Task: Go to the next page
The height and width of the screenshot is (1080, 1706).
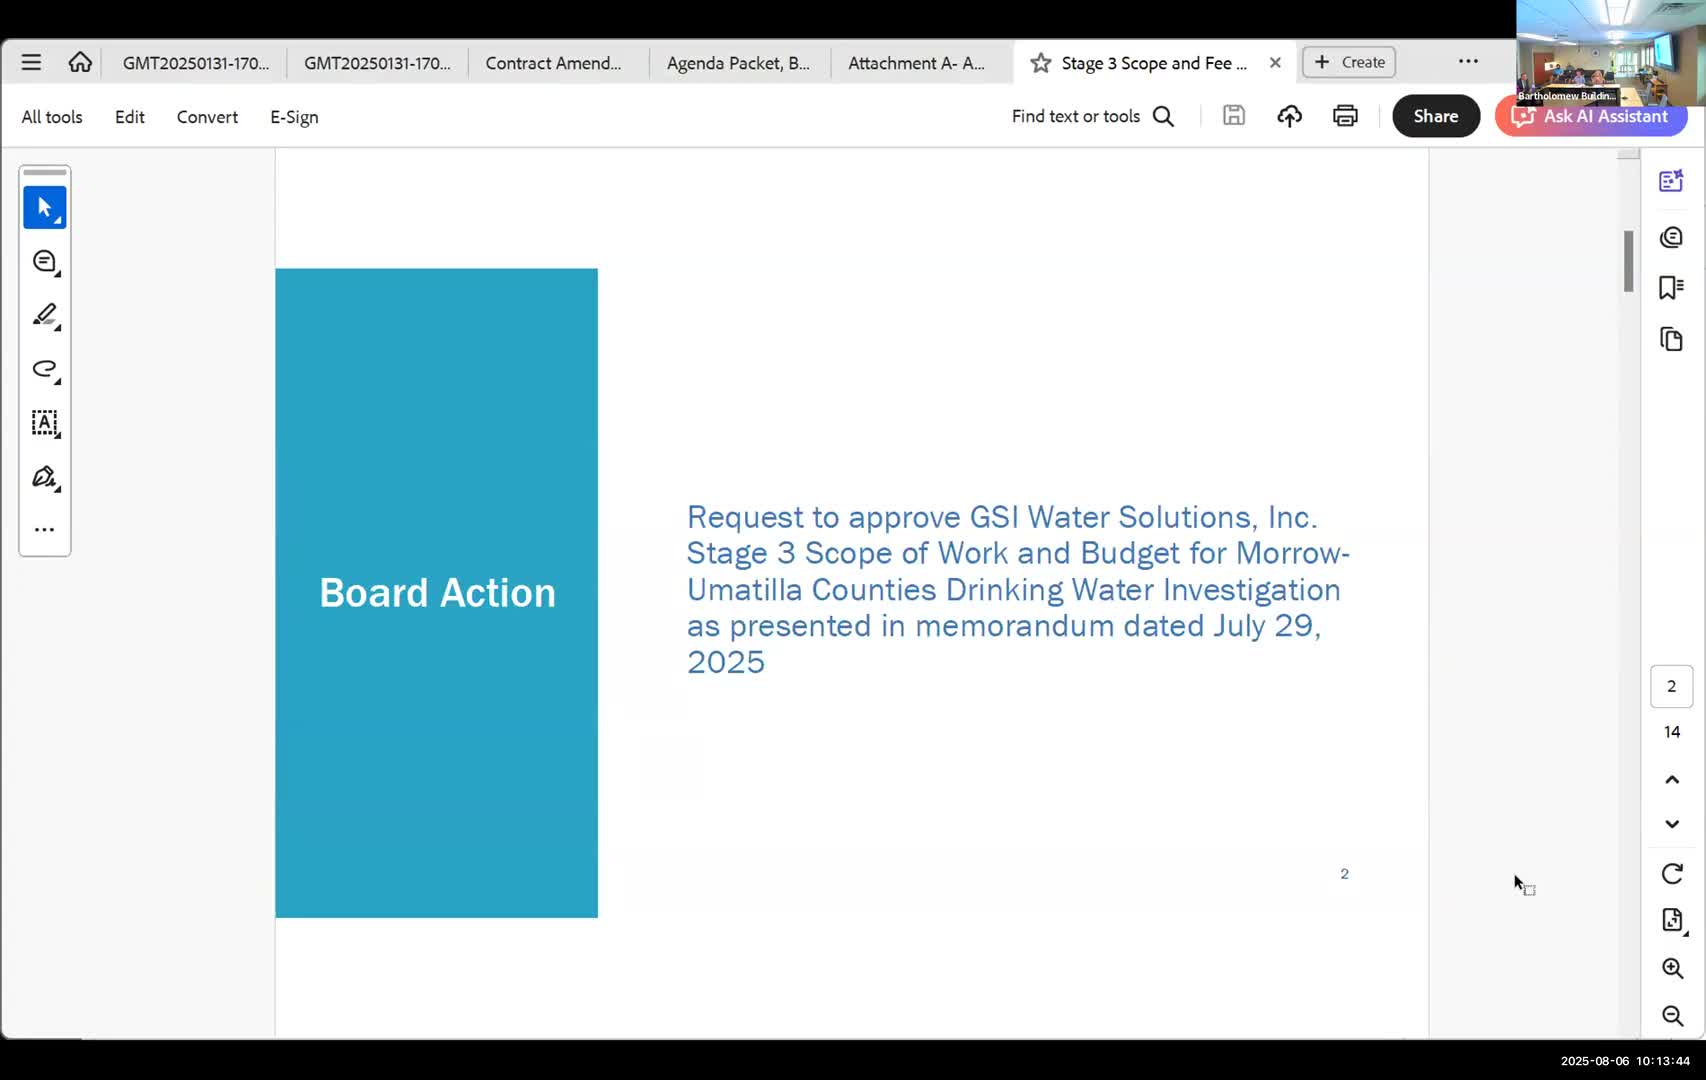Action: (x=1672, y=824)
